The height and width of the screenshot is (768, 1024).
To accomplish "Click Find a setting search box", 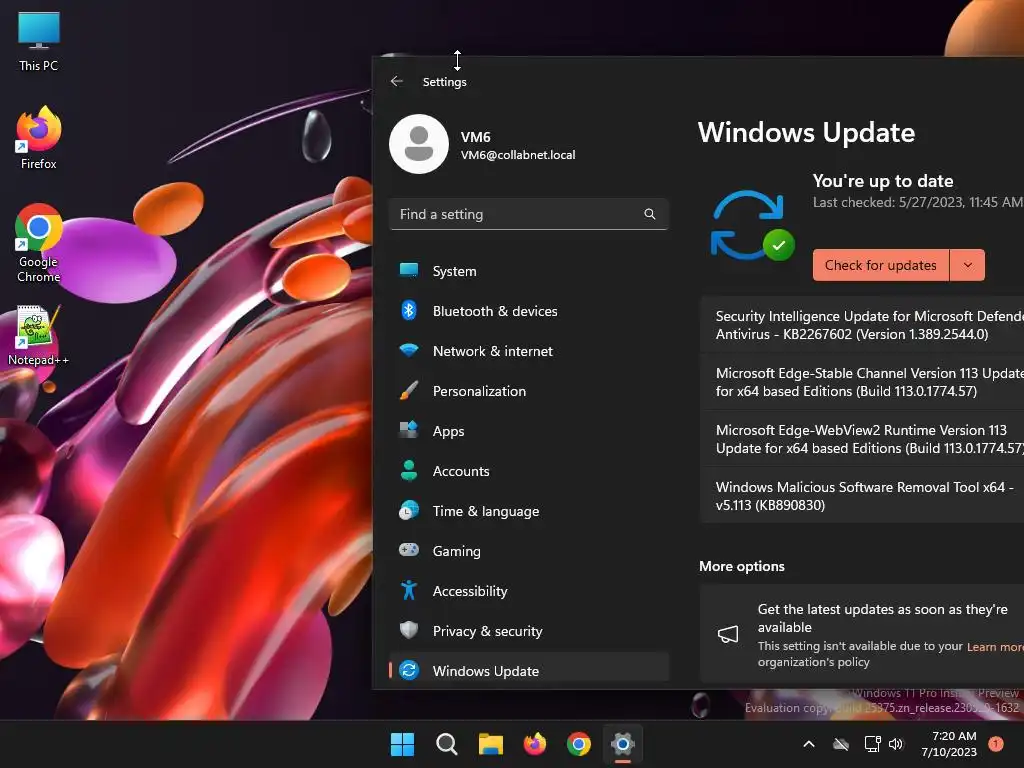I will [529, 214].
